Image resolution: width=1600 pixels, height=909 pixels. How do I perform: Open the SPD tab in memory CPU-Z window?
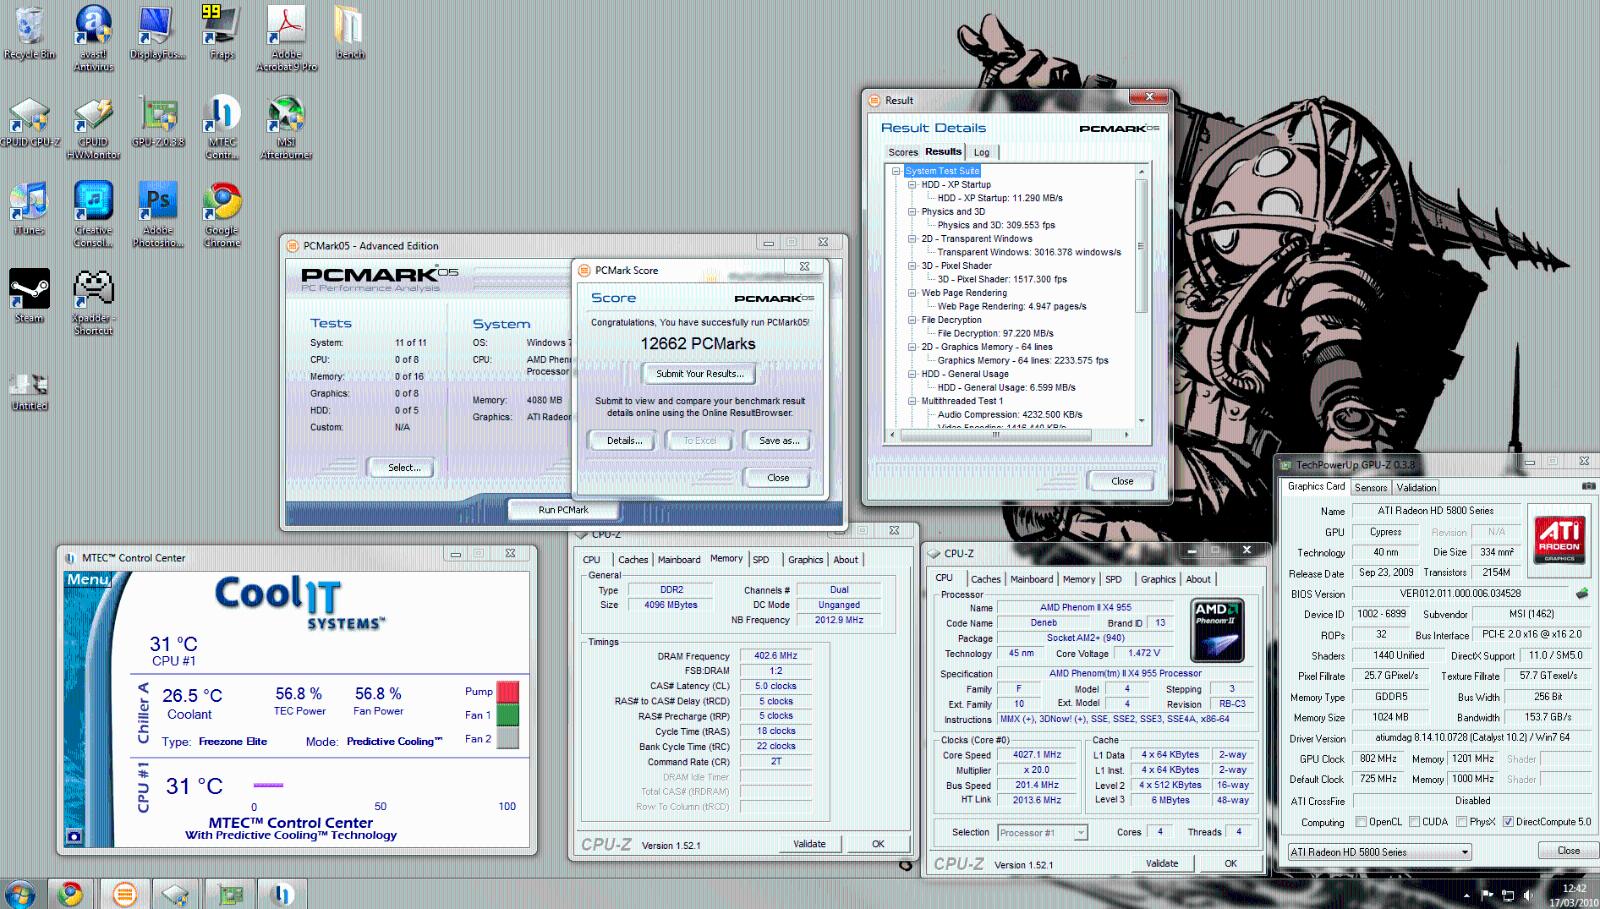(x=761, y=560)
